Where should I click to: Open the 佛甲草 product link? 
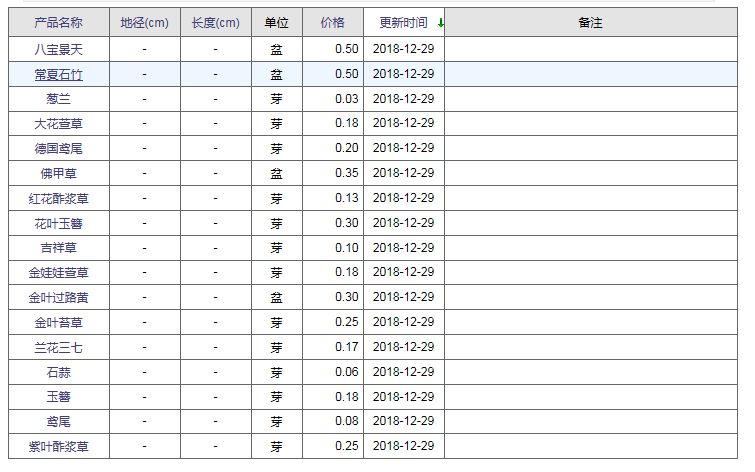(58, 174)
